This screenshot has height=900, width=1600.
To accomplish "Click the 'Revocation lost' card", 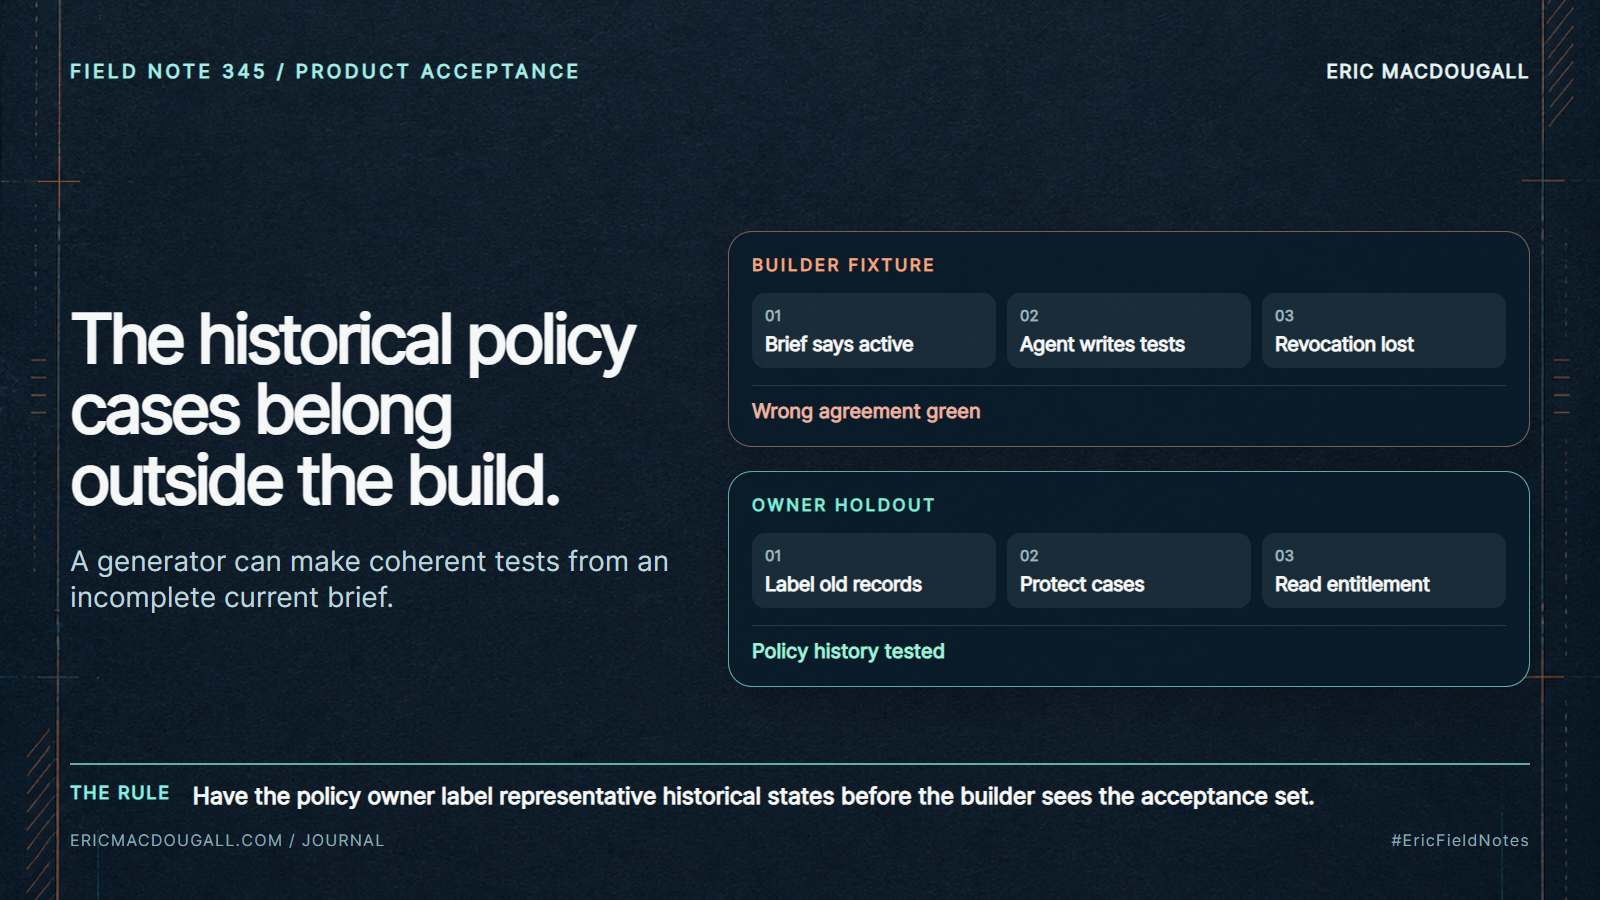I will pos(1383,330).
